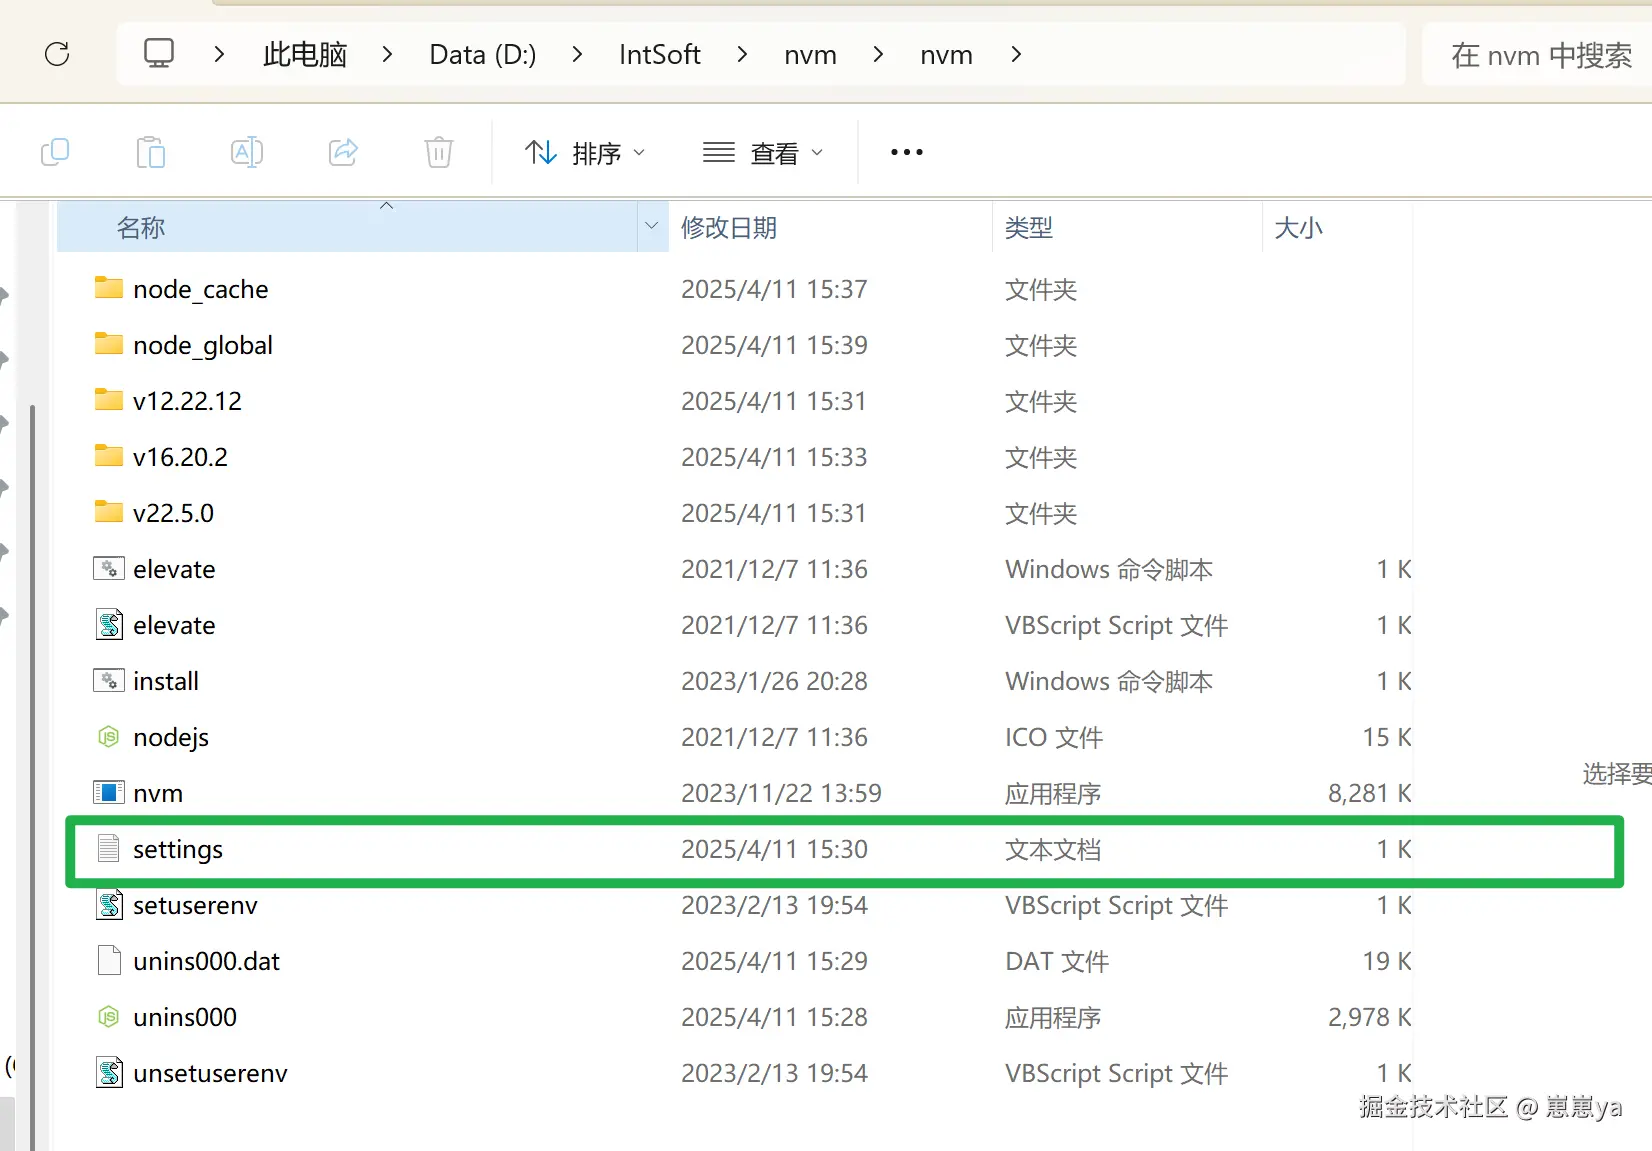Click the type label ICO 文件
The height and width of the screenshot is (1151, 1652).
(x=1054, y=737)
